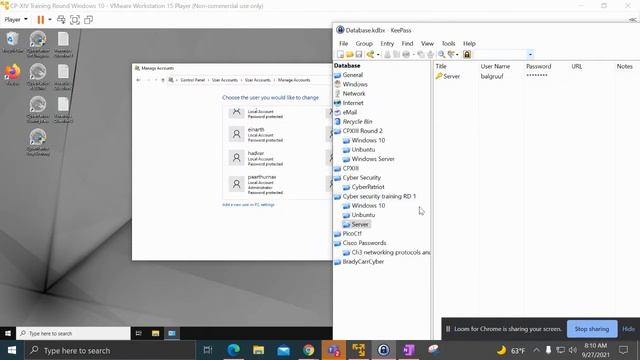The image size is (640, 360).
Task: Open the KeePass Group menu
Action: tap(364, 43)
